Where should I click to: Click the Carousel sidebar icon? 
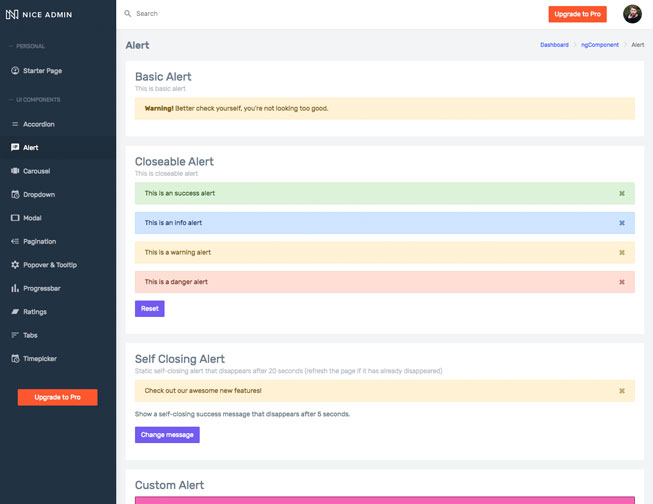click(15, 171)
